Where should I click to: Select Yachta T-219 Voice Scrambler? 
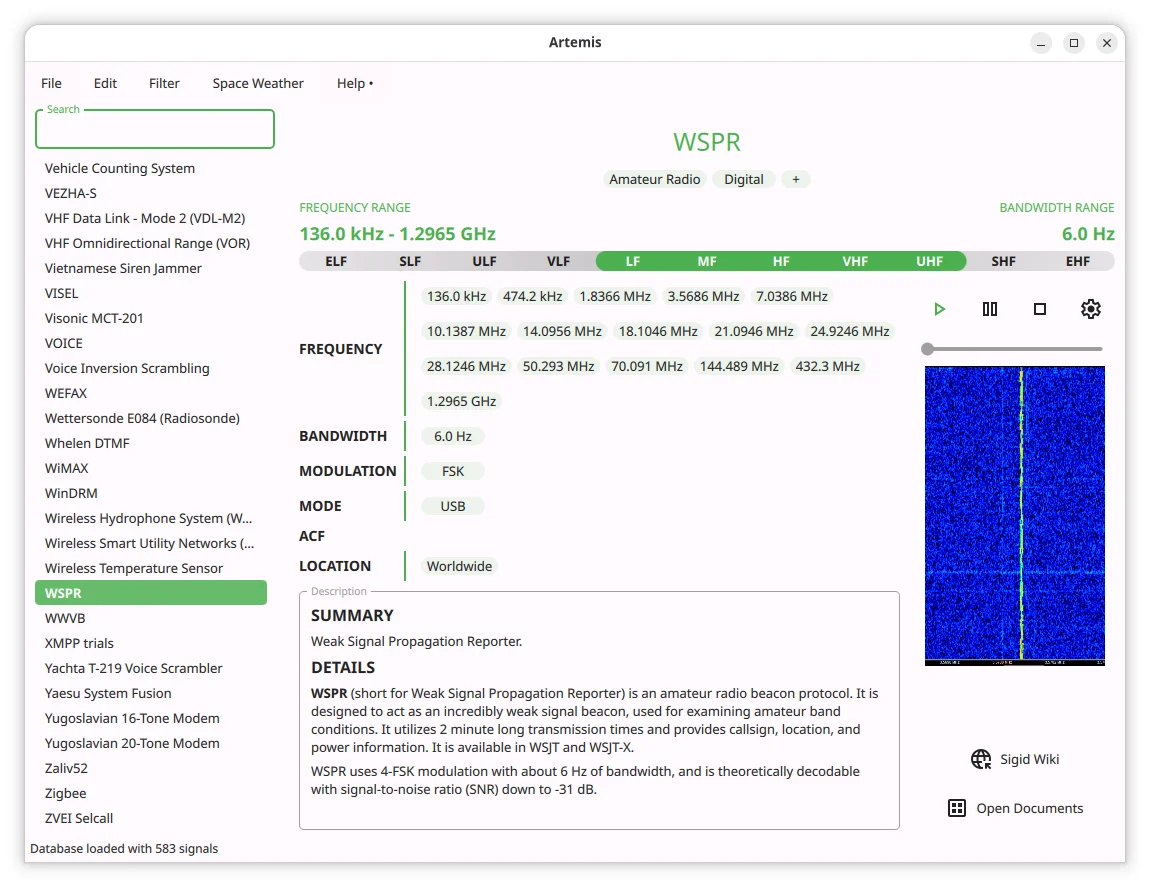(151, 668)
